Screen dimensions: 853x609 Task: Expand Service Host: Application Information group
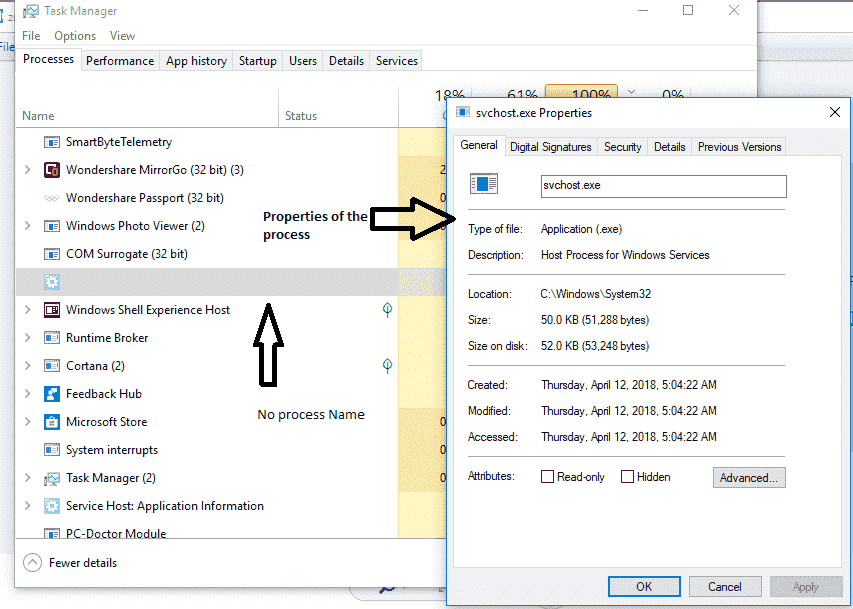[28, 506]
